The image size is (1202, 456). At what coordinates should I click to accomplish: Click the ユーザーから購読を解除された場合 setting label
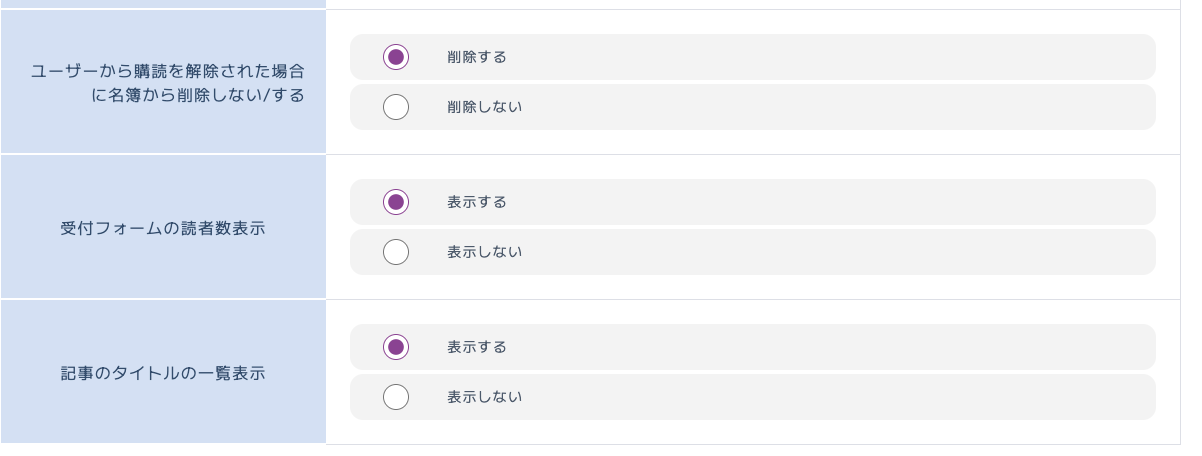point(167,72)
